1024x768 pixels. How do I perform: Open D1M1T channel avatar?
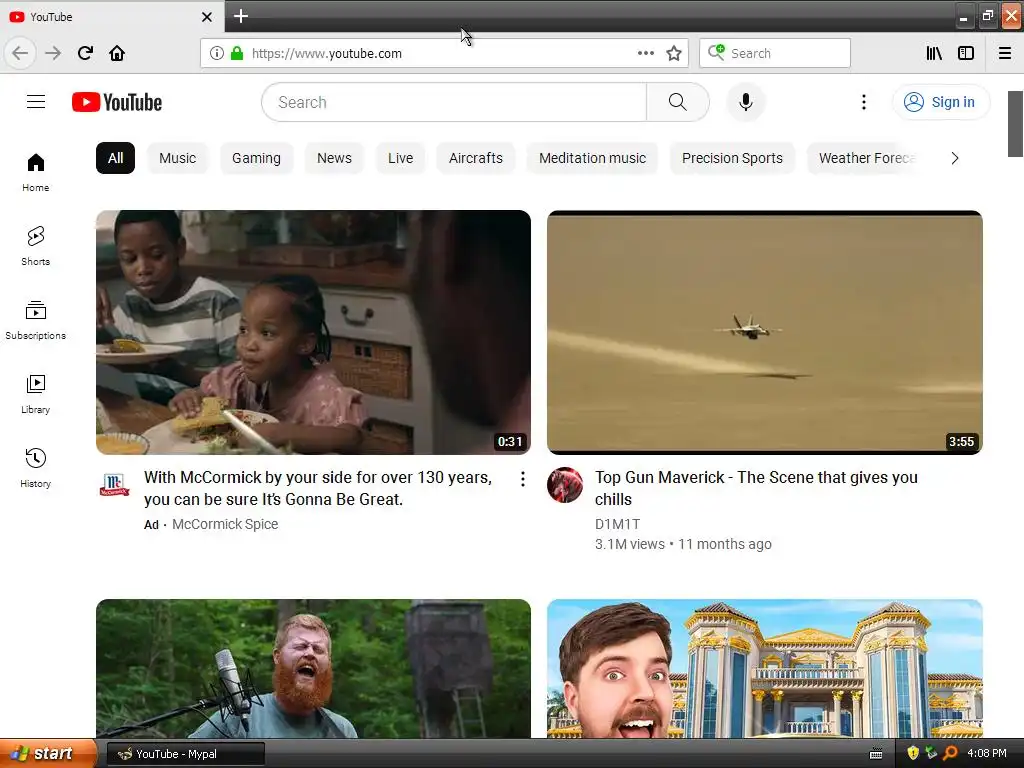click(565, 485)
